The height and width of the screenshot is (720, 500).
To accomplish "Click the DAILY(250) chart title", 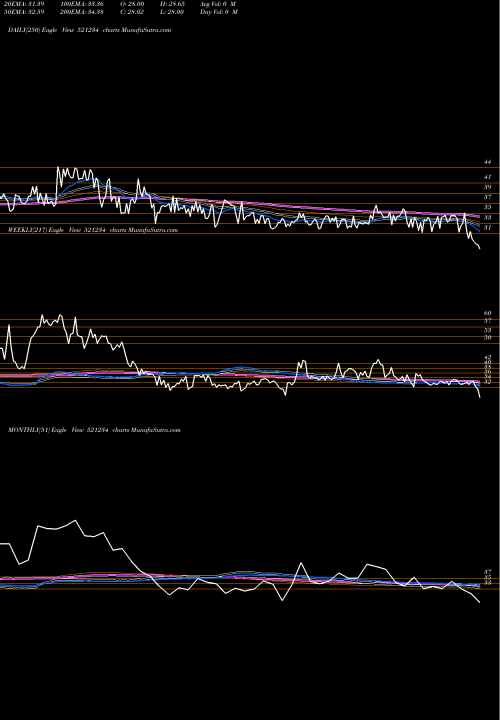I will click(90, 30).
